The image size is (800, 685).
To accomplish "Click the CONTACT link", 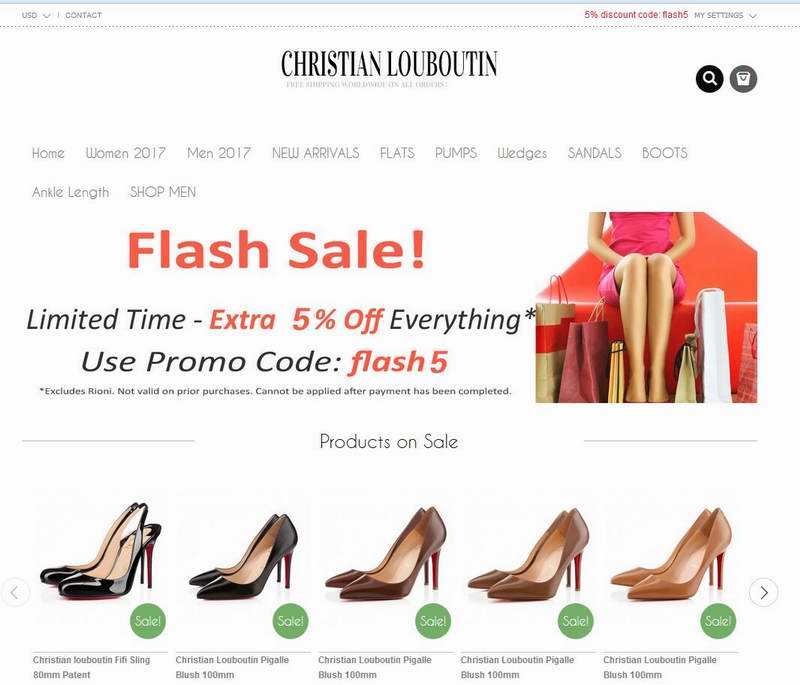I will point(83,15).
